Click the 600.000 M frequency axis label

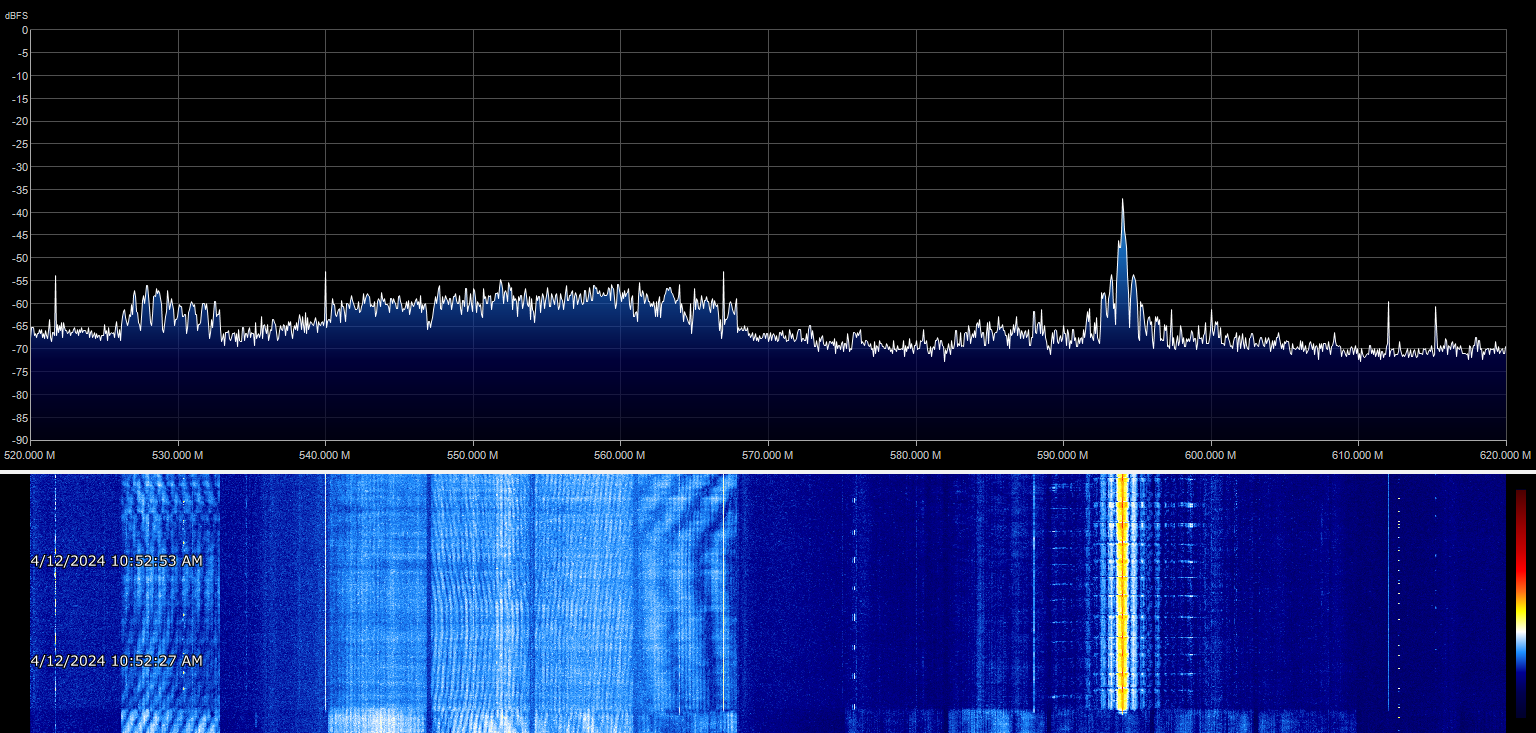click(1211, 455)
